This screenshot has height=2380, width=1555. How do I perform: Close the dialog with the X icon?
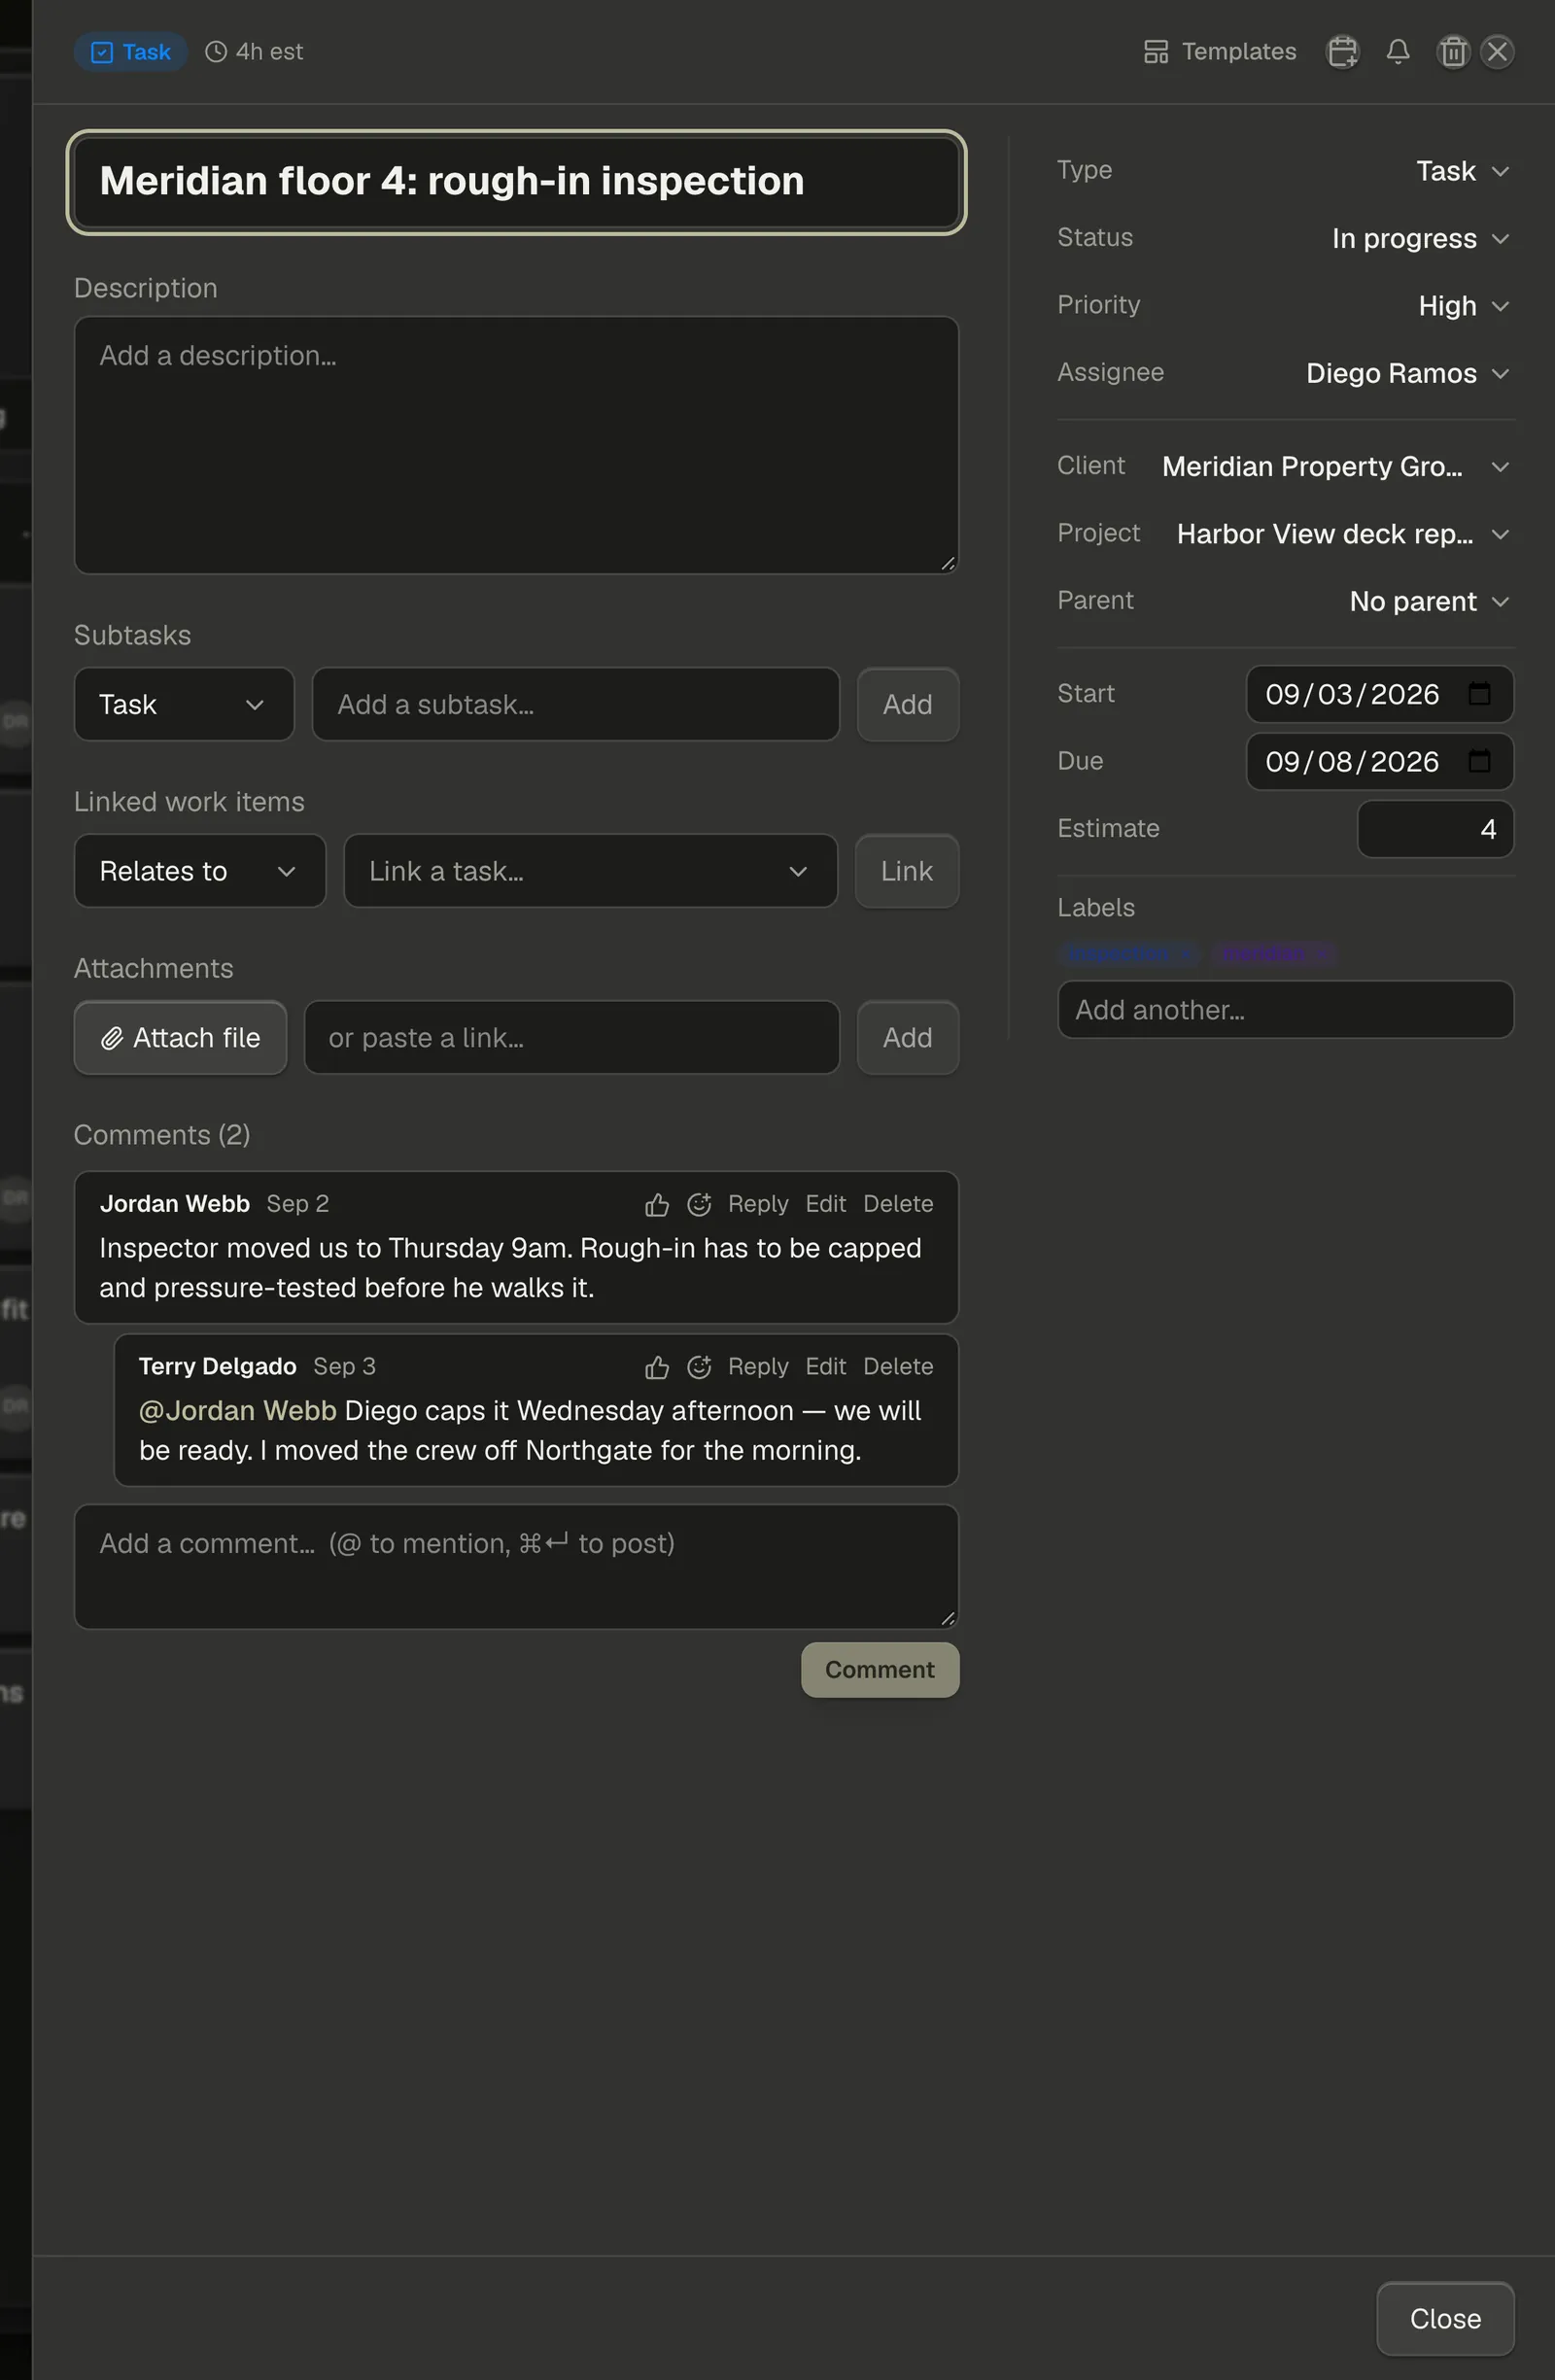point(1497,51)
